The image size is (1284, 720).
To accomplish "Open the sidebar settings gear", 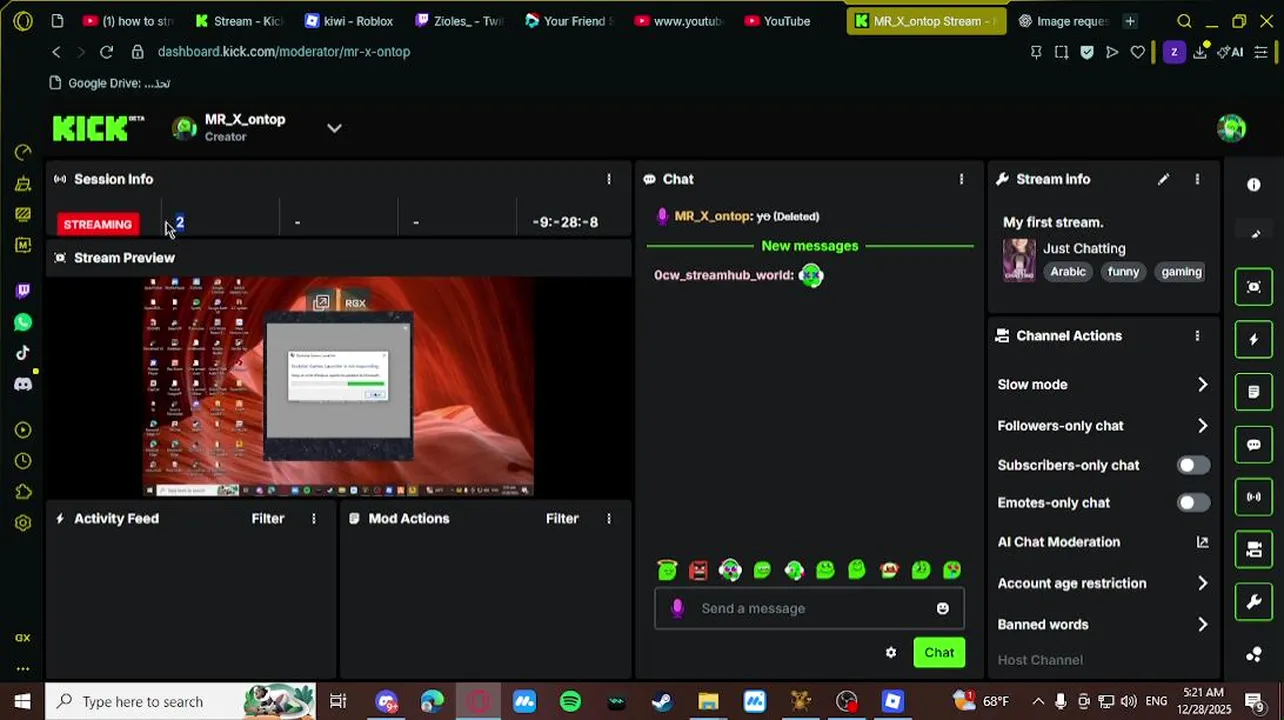I will 23,523.
